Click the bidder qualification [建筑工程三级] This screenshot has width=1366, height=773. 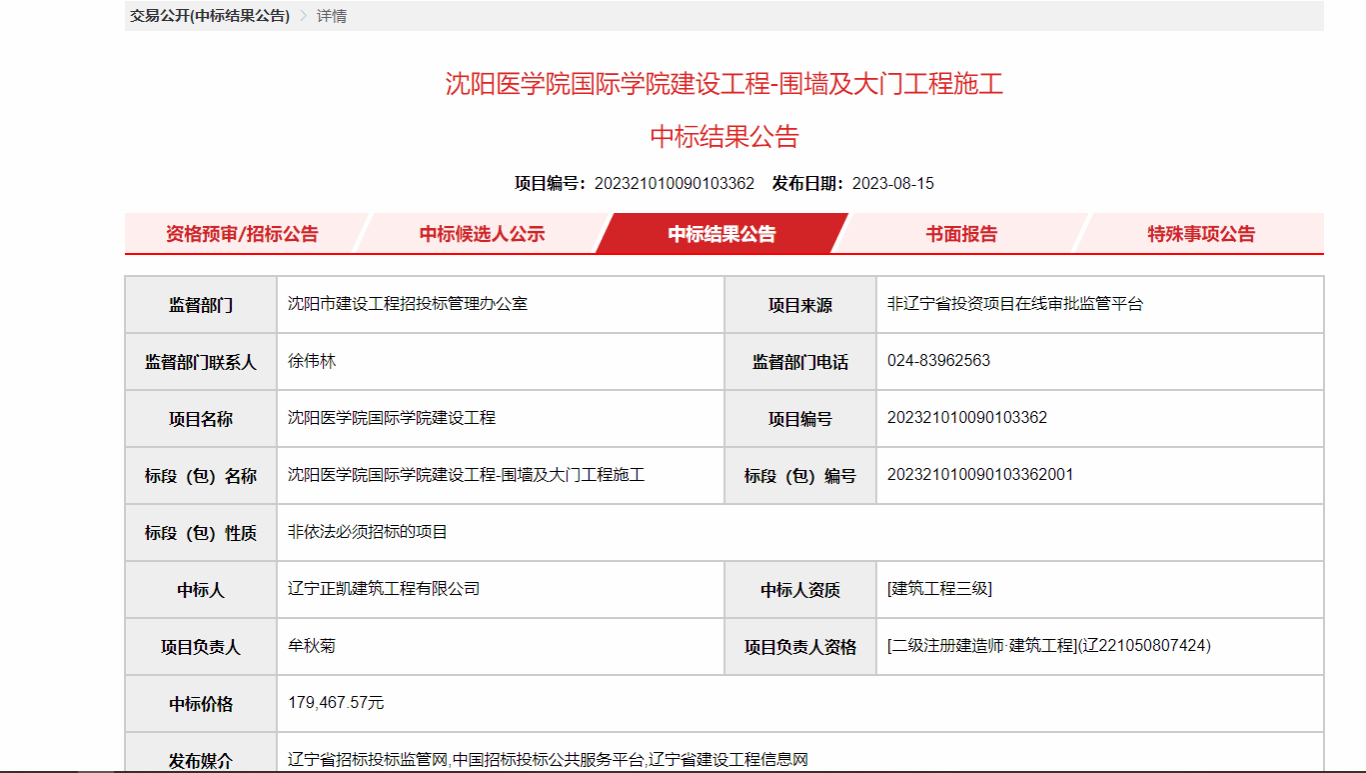coord(939,588)
